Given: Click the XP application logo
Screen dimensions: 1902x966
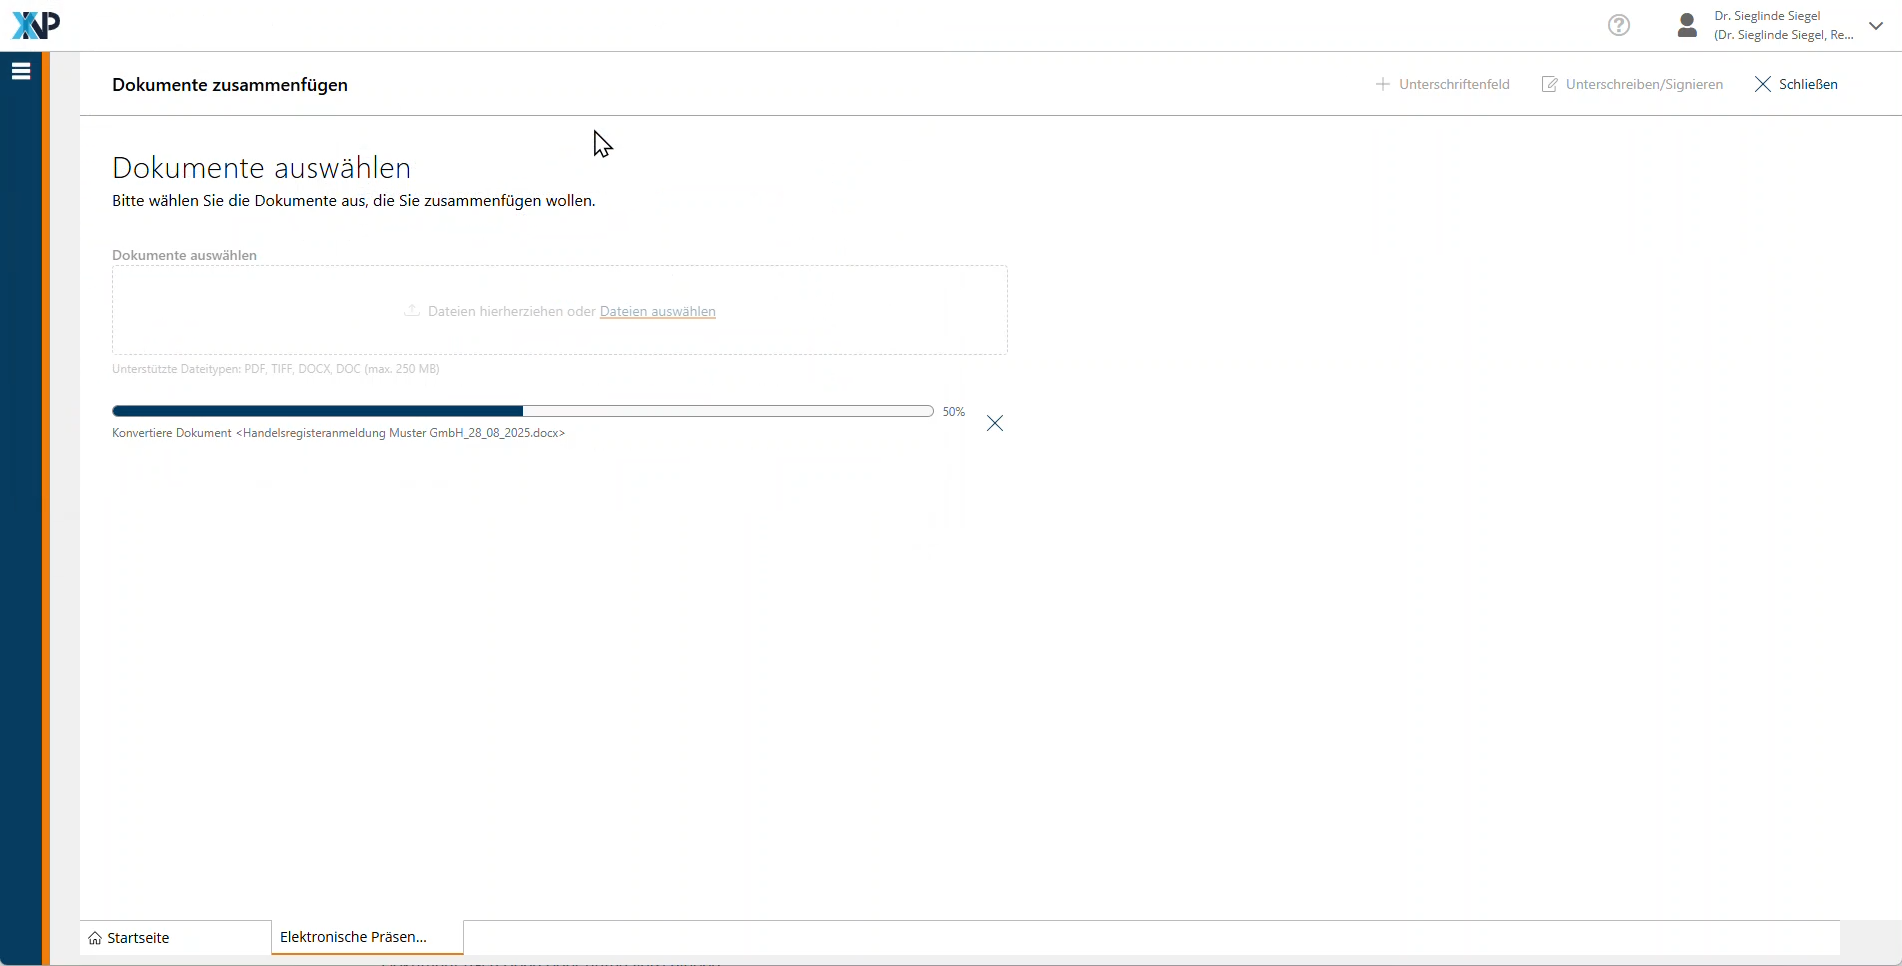Looking at the screenshot, I should [x=36, y=25].
